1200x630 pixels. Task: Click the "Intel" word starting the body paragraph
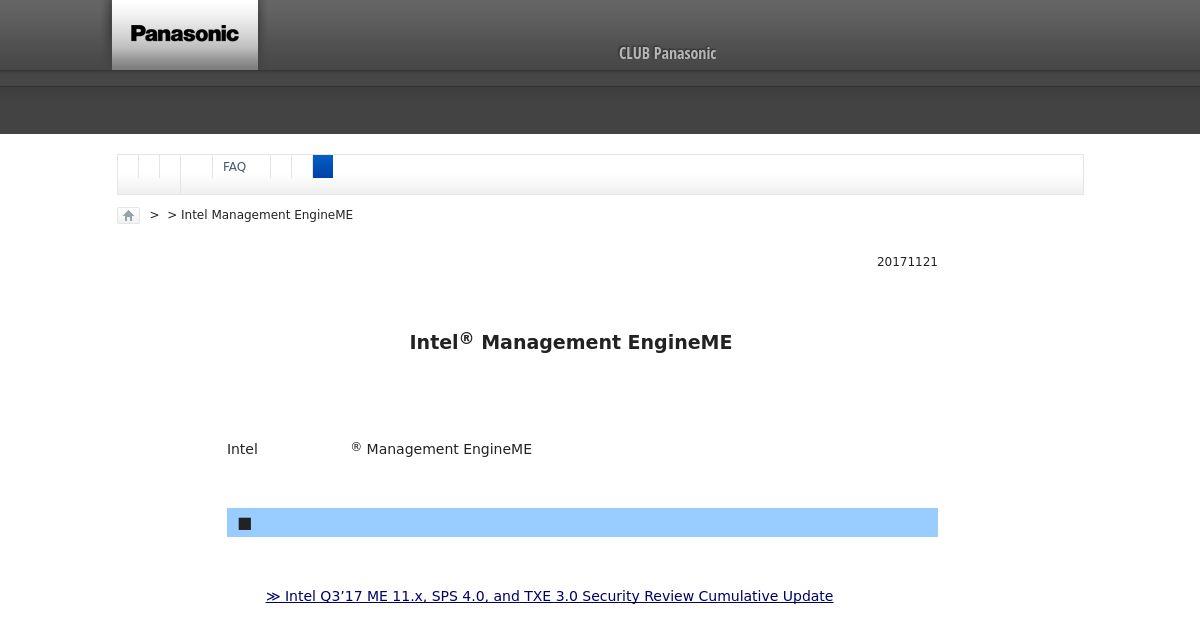[242, 449]
